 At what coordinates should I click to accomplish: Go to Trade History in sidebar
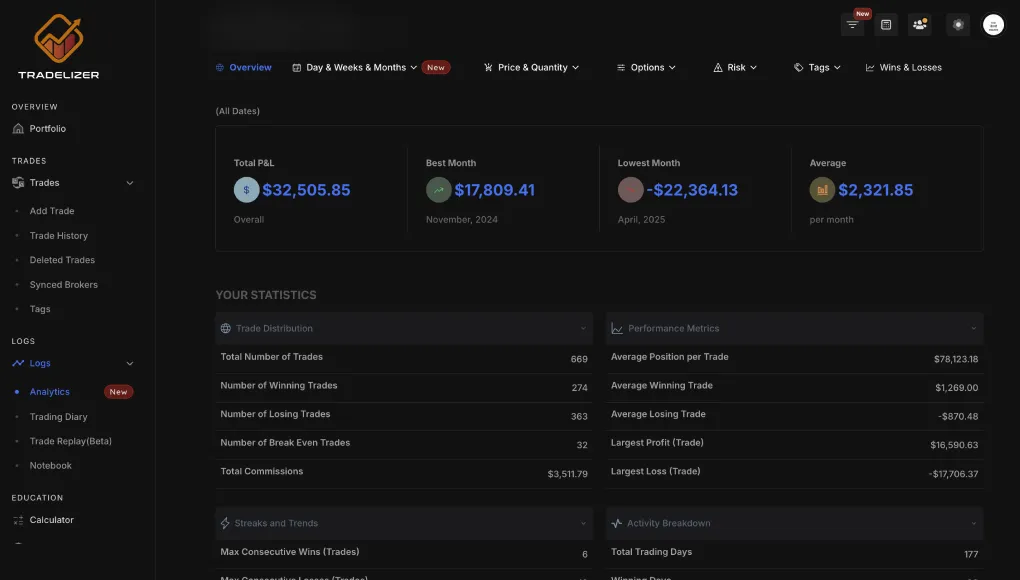tap(59, 236)
